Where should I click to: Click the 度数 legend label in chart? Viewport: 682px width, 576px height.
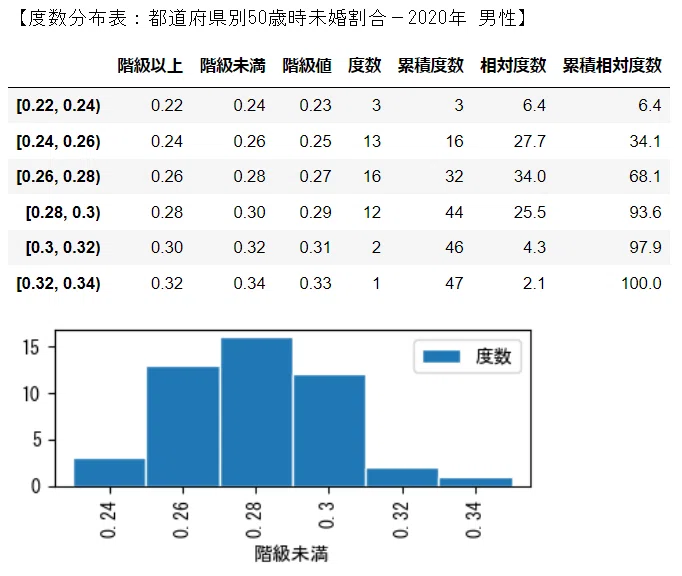point(493,357)
